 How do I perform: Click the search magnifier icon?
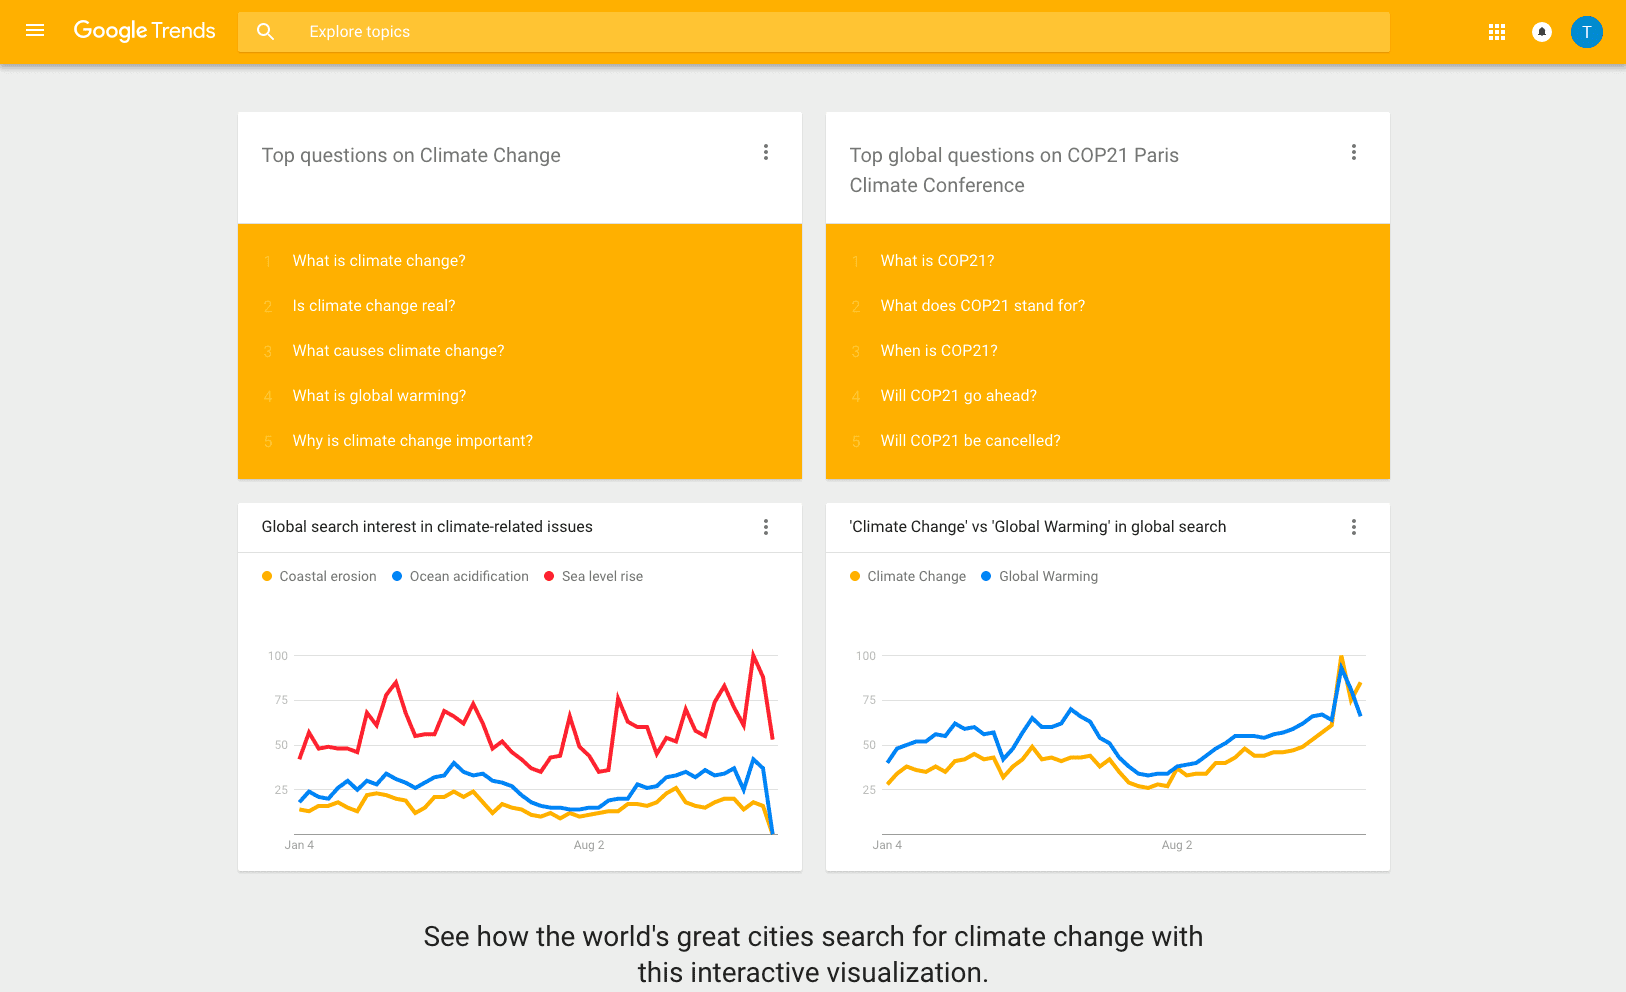[265, 32]
